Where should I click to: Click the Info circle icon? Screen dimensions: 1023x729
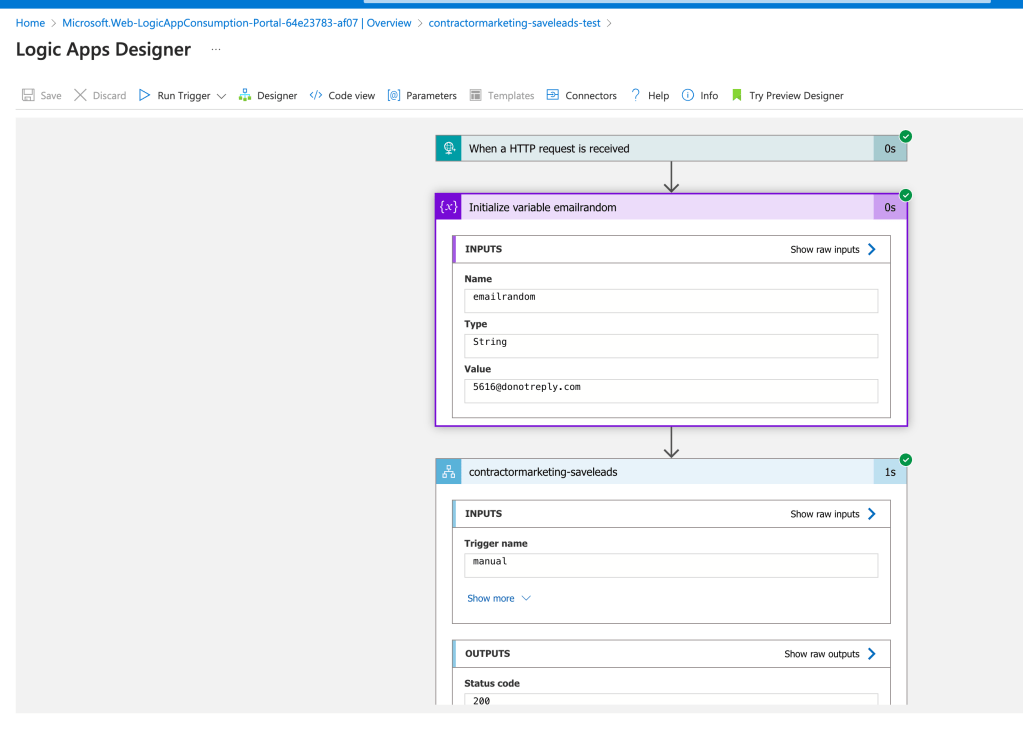pos(688,95)
